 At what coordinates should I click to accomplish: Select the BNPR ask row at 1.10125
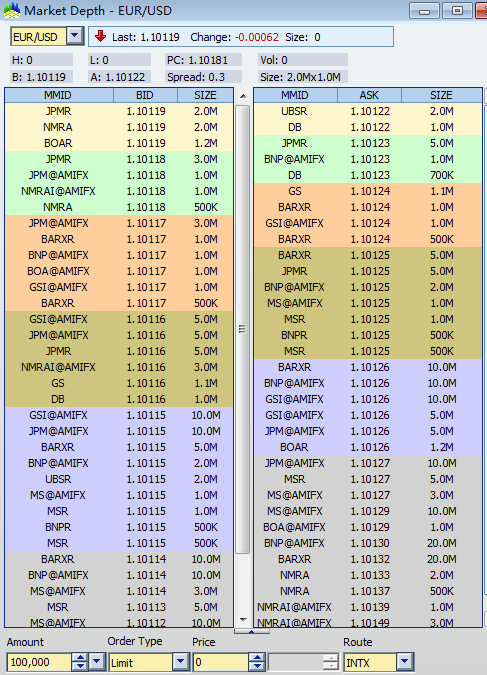(x=368, y=335)
